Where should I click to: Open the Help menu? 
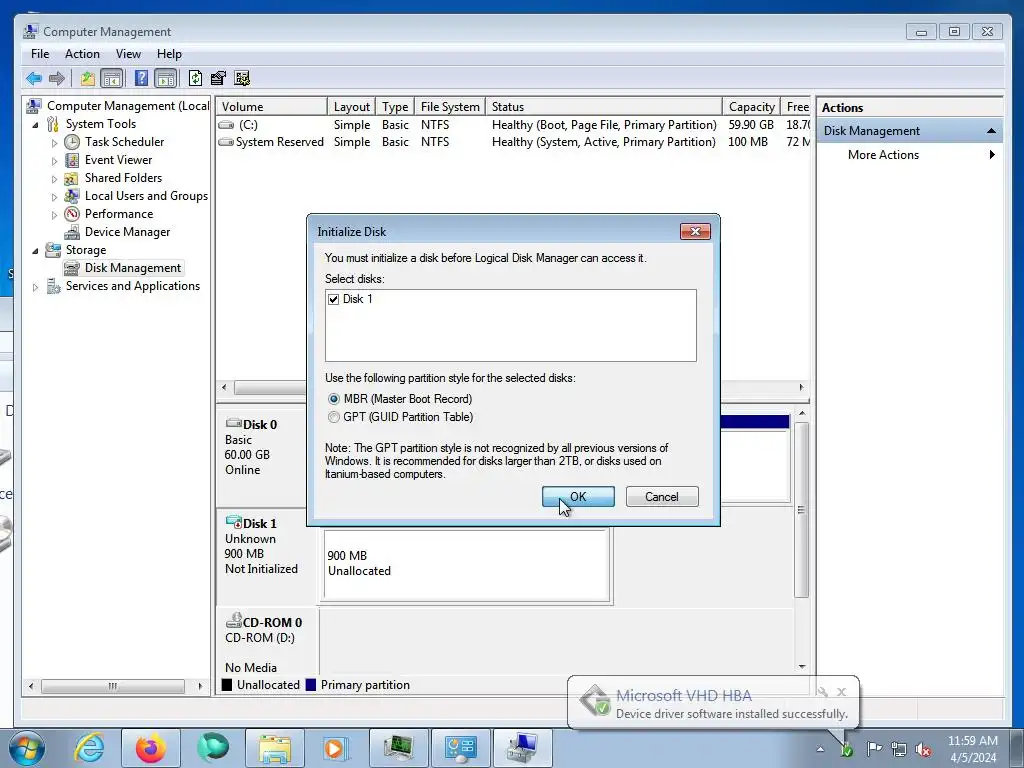pyautogui.click(x=169, y=54)
